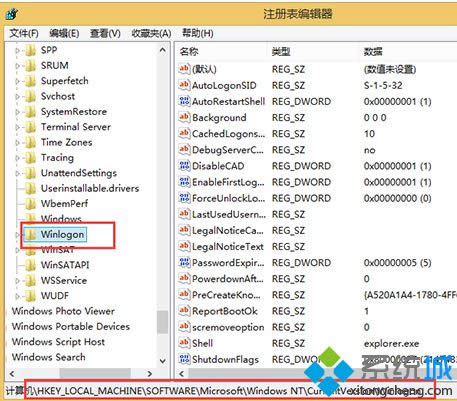
Task: Click tree pane vertical scrollbar down arrow
Action: click(x=163, y=361)
